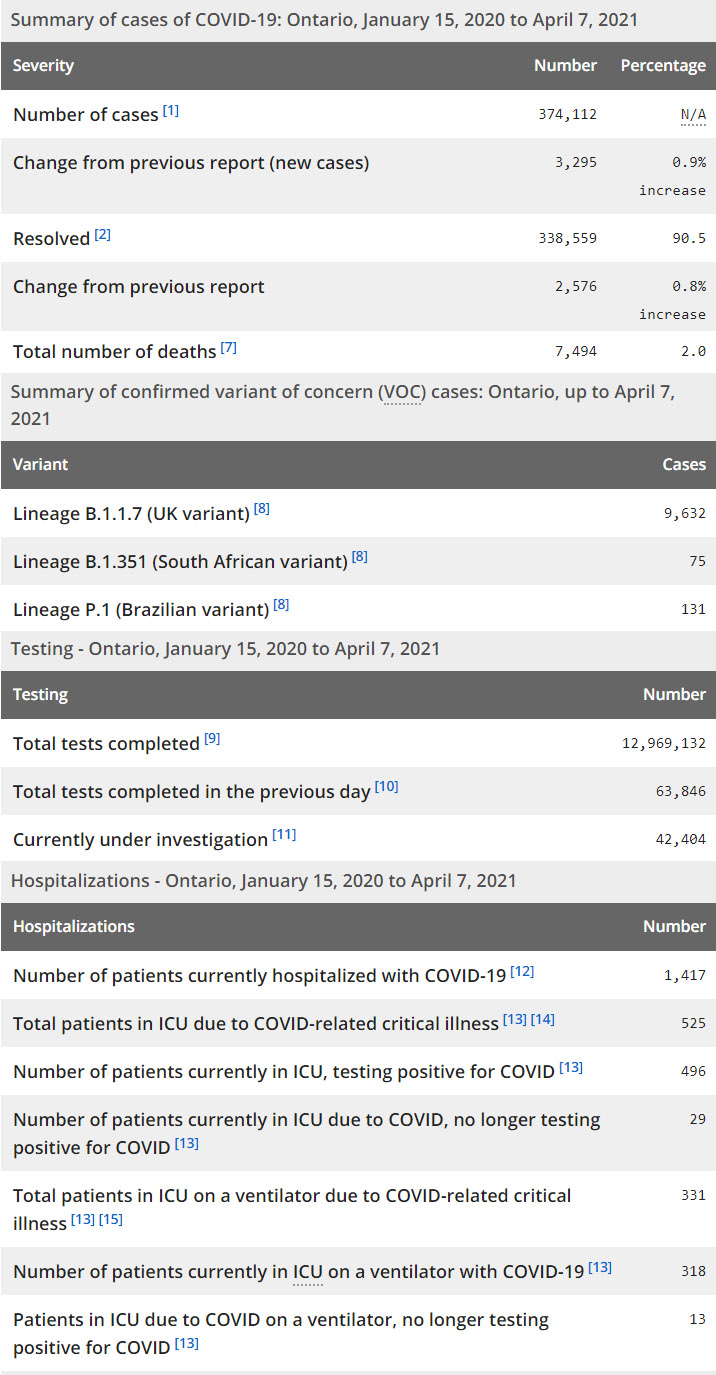Click footnote 8 for South African variant row
This screenshot has width=716, height=1375.
pos(360,557)
